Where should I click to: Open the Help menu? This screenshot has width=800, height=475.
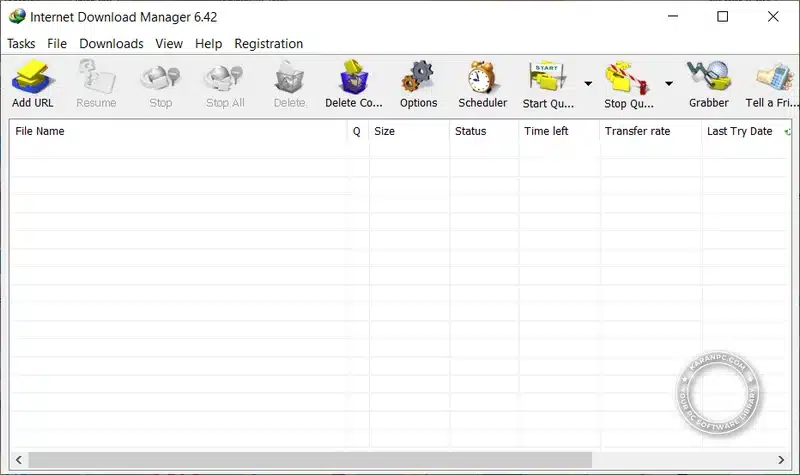click(x=208, y=44)
